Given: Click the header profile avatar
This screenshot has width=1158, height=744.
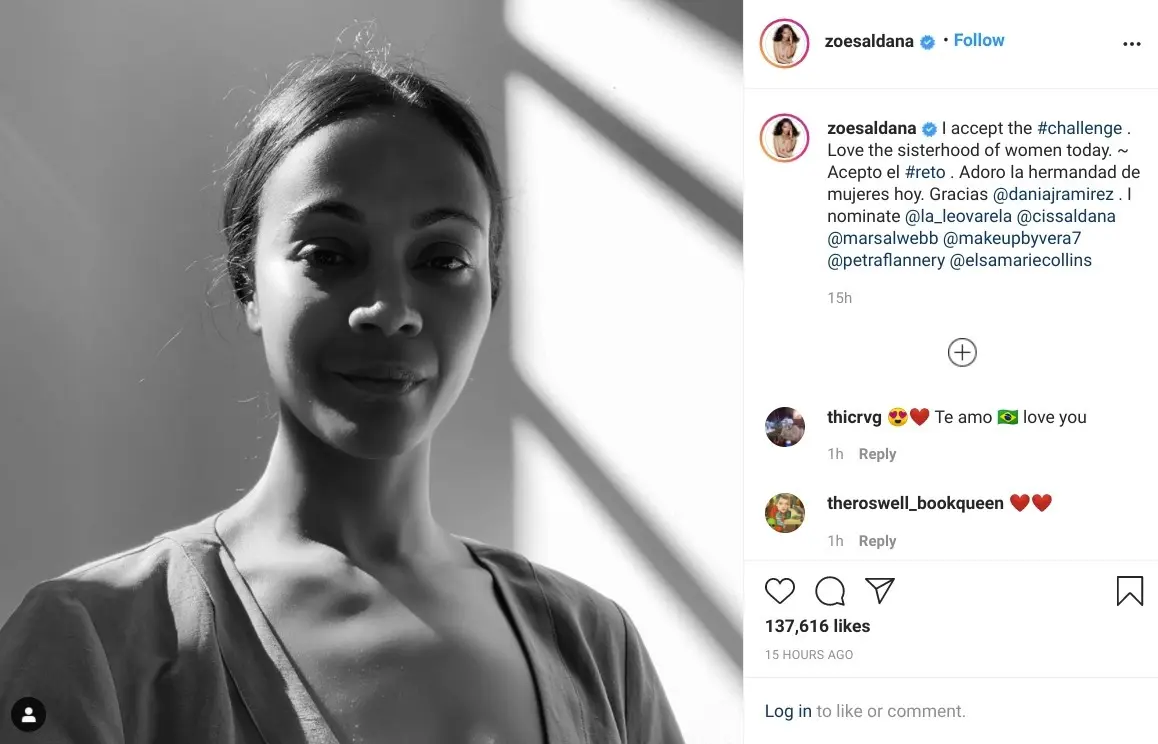Looking at the screenshot, I should tap(784, 43).
